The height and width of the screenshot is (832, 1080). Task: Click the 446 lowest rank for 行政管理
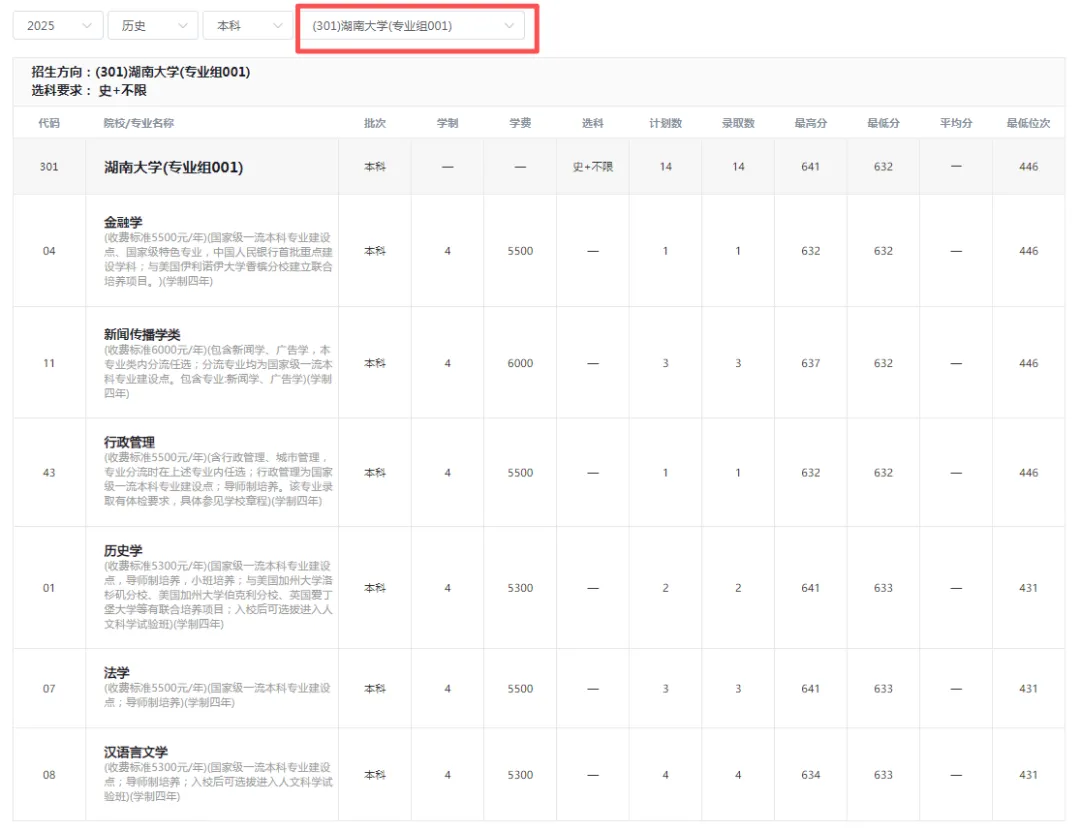pos(1028,472)
